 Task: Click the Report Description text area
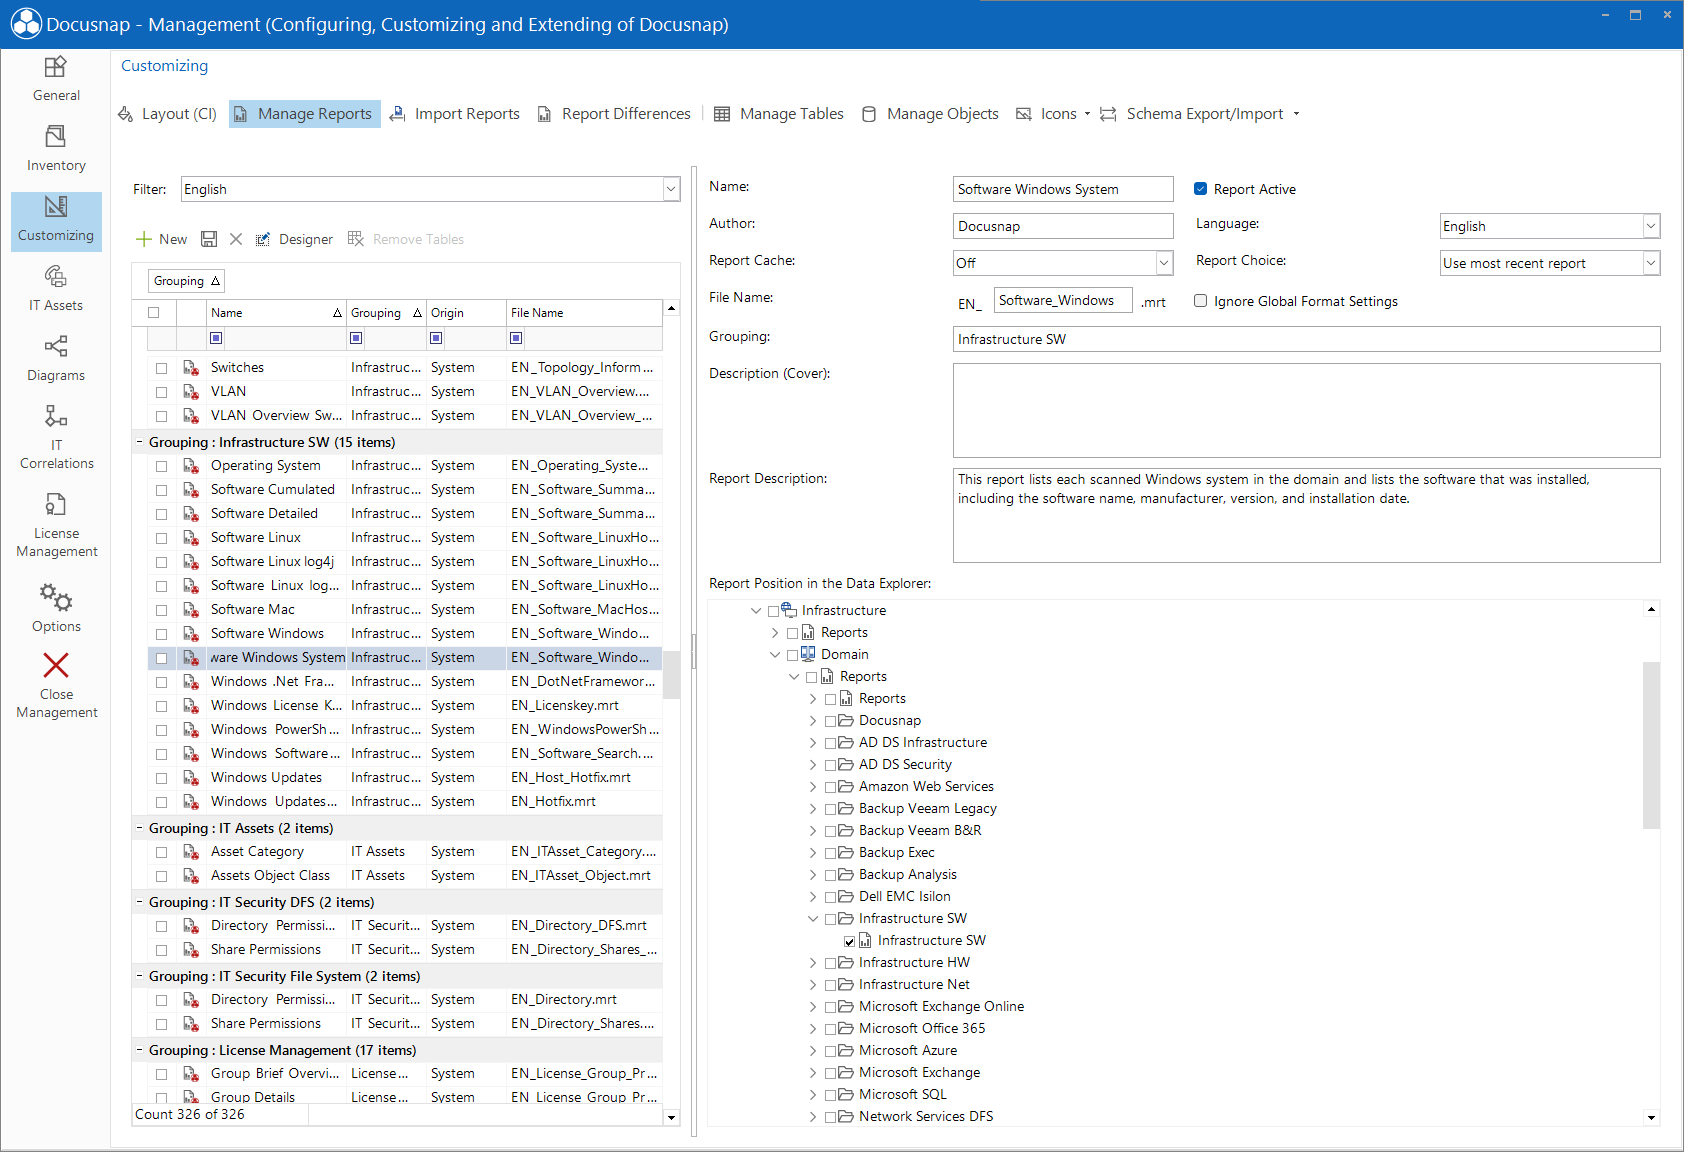coord(1306,515)
